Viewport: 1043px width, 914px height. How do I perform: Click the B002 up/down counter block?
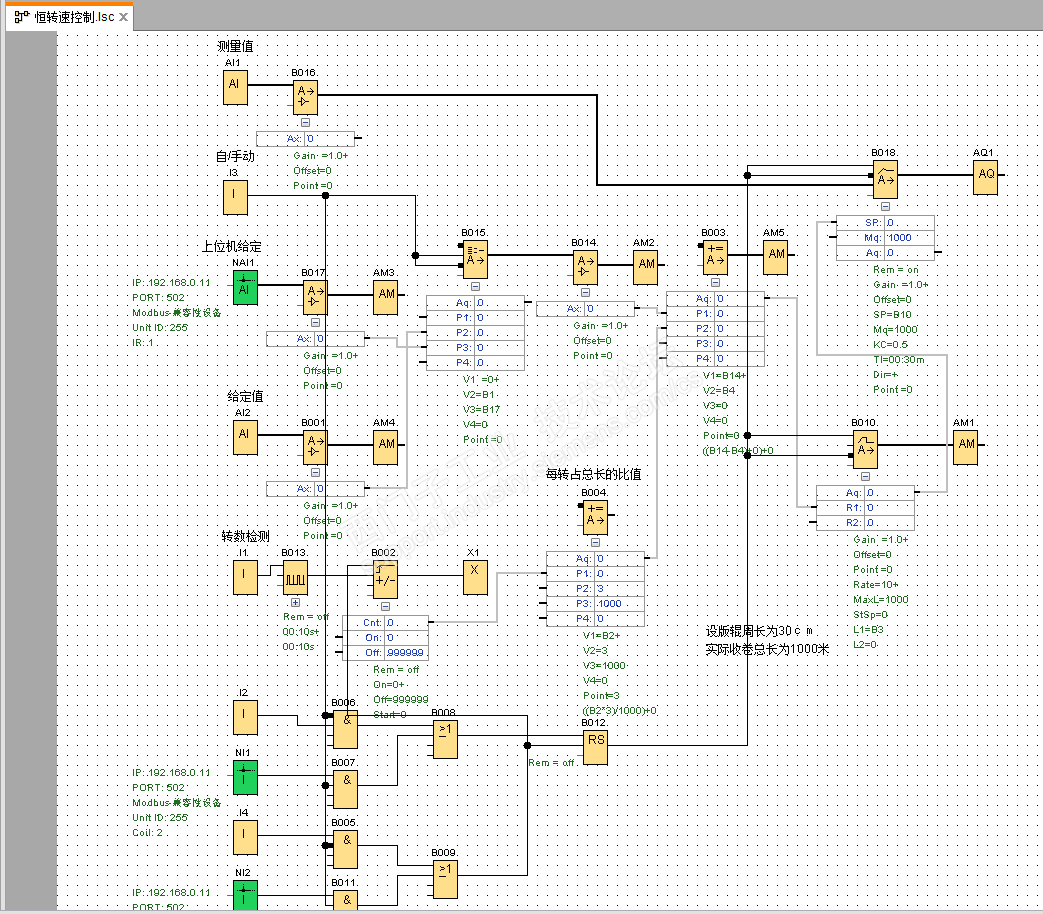[385, 577]
